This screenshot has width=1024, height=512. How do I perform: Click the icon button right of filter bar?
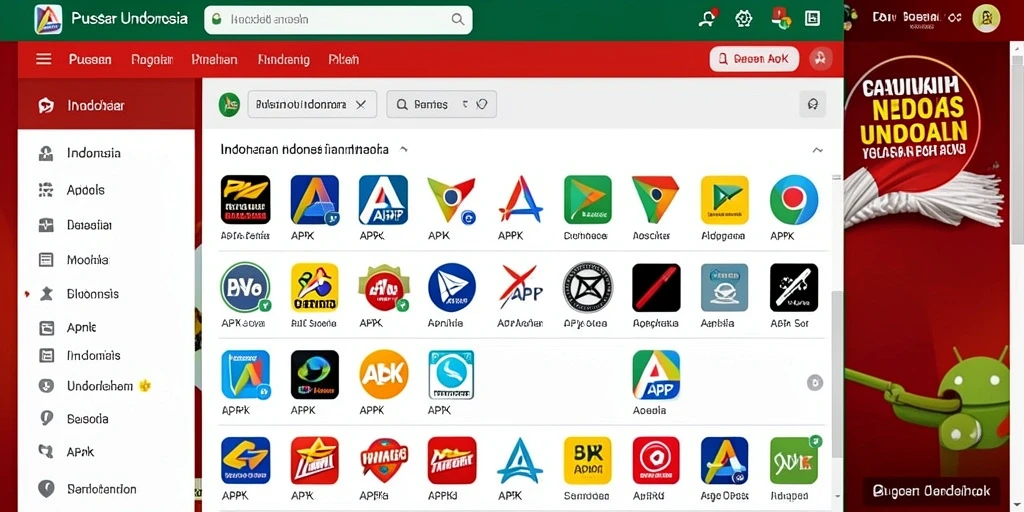[x=812, y=104]
